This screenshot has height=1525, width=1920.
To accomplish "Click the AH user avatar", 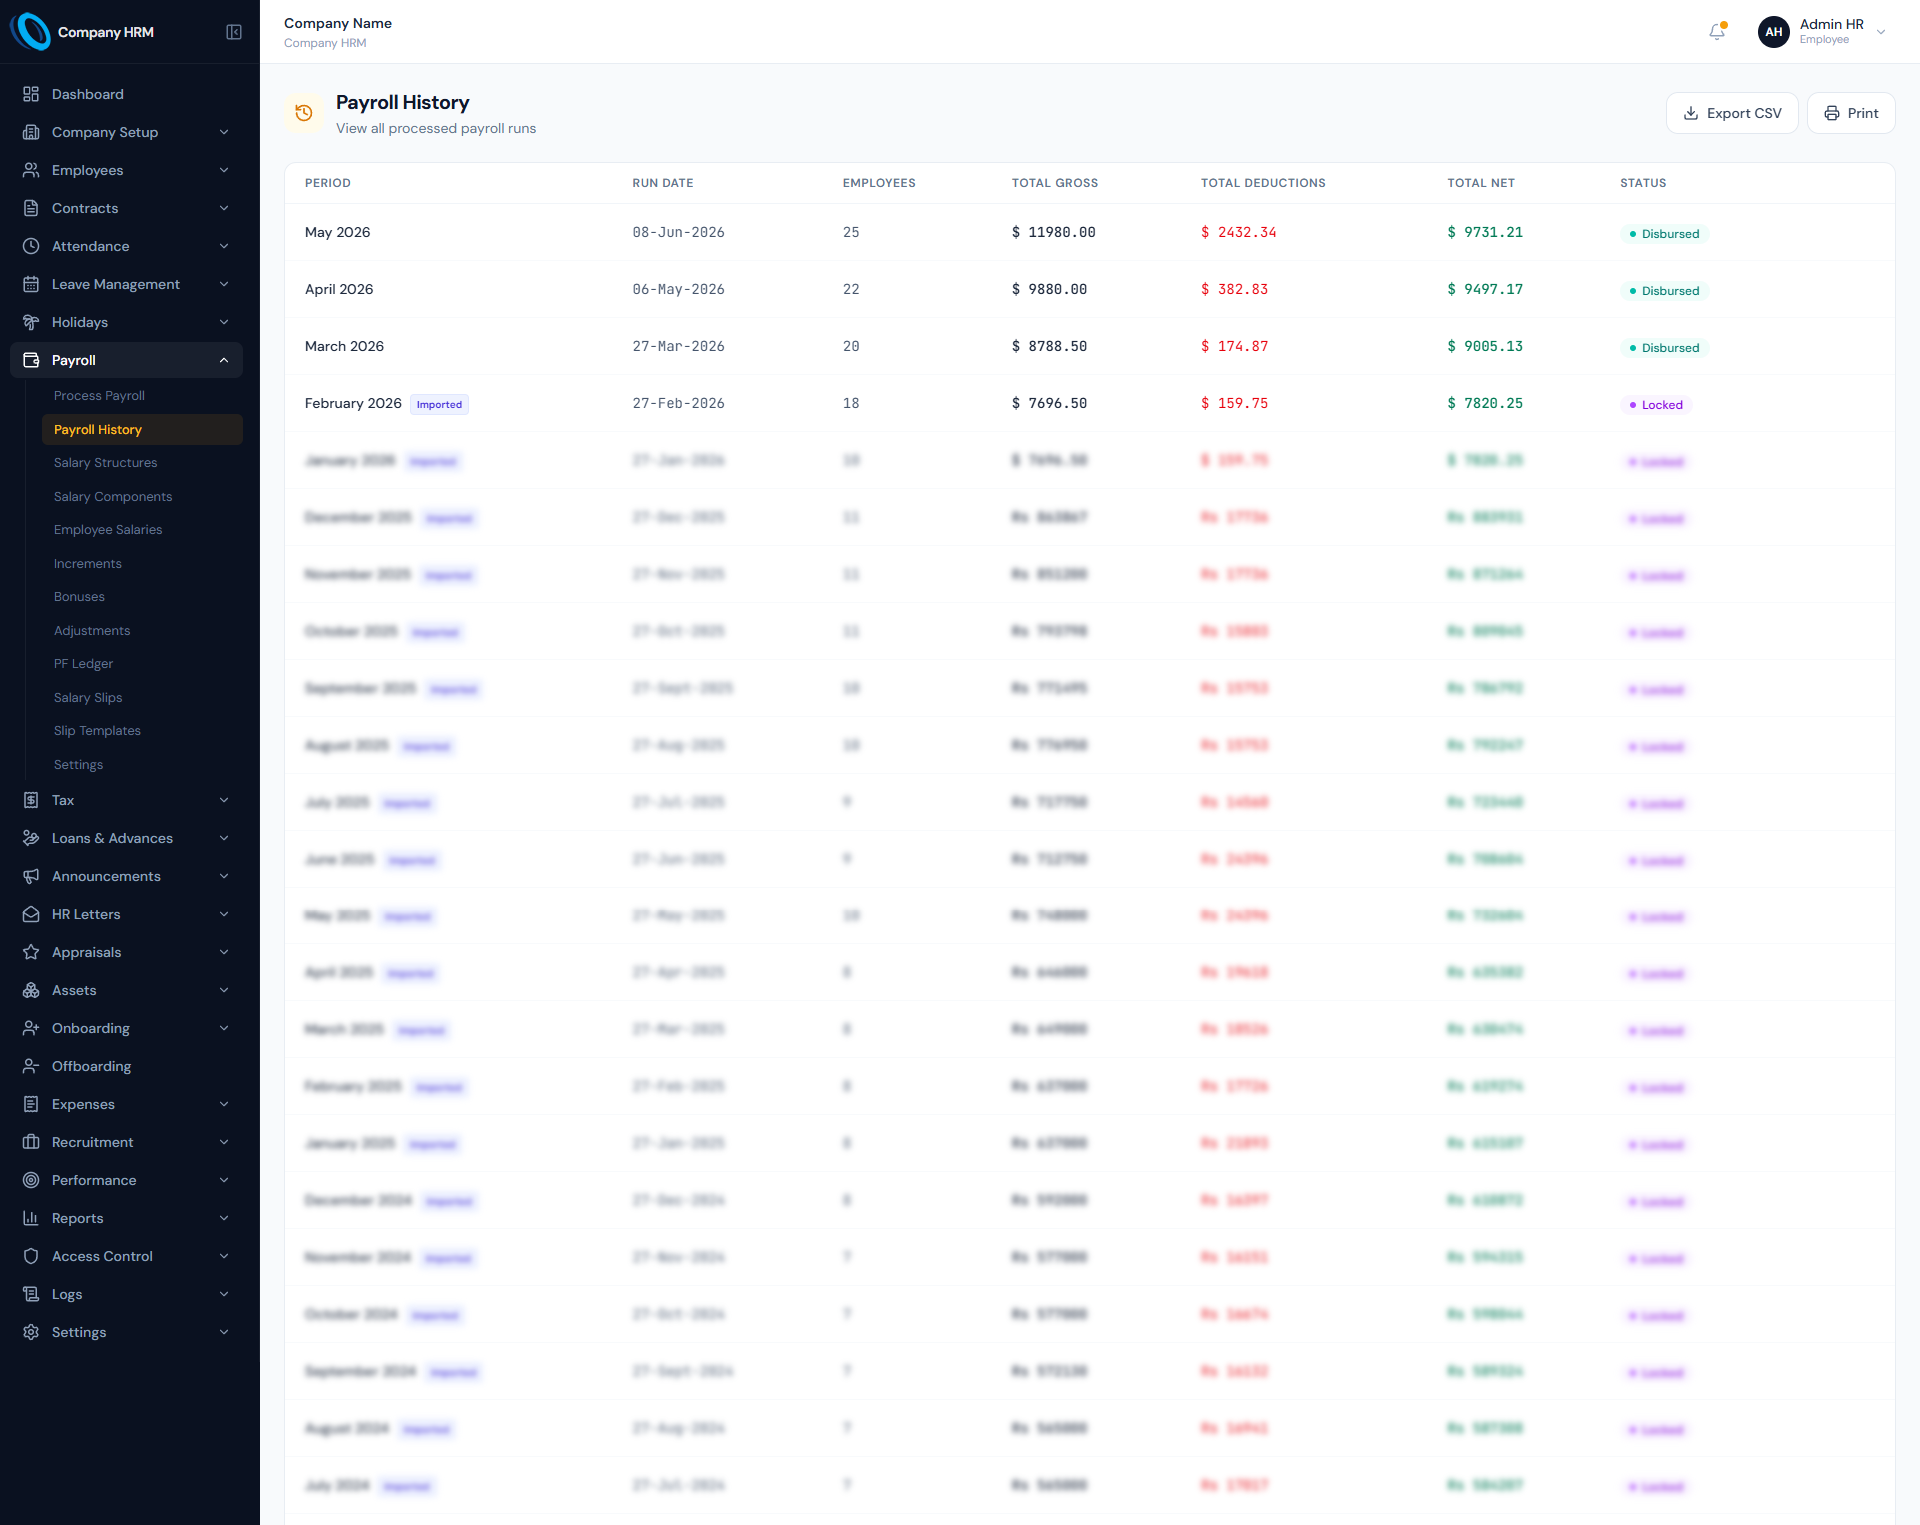I will click(x=1773, y=32).
